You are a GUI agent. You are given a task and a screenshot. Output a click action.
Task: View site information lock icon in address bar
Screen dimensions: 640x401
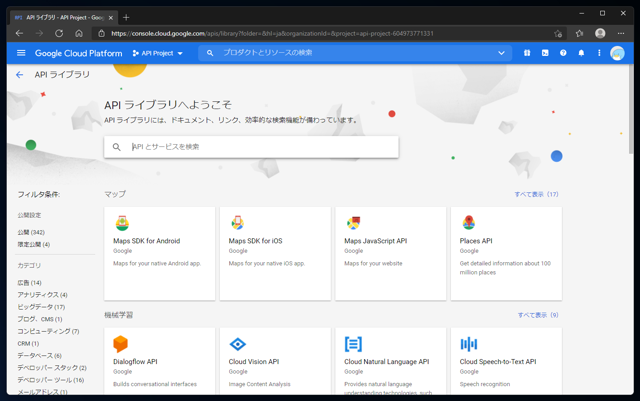click(x=101, y=33)
